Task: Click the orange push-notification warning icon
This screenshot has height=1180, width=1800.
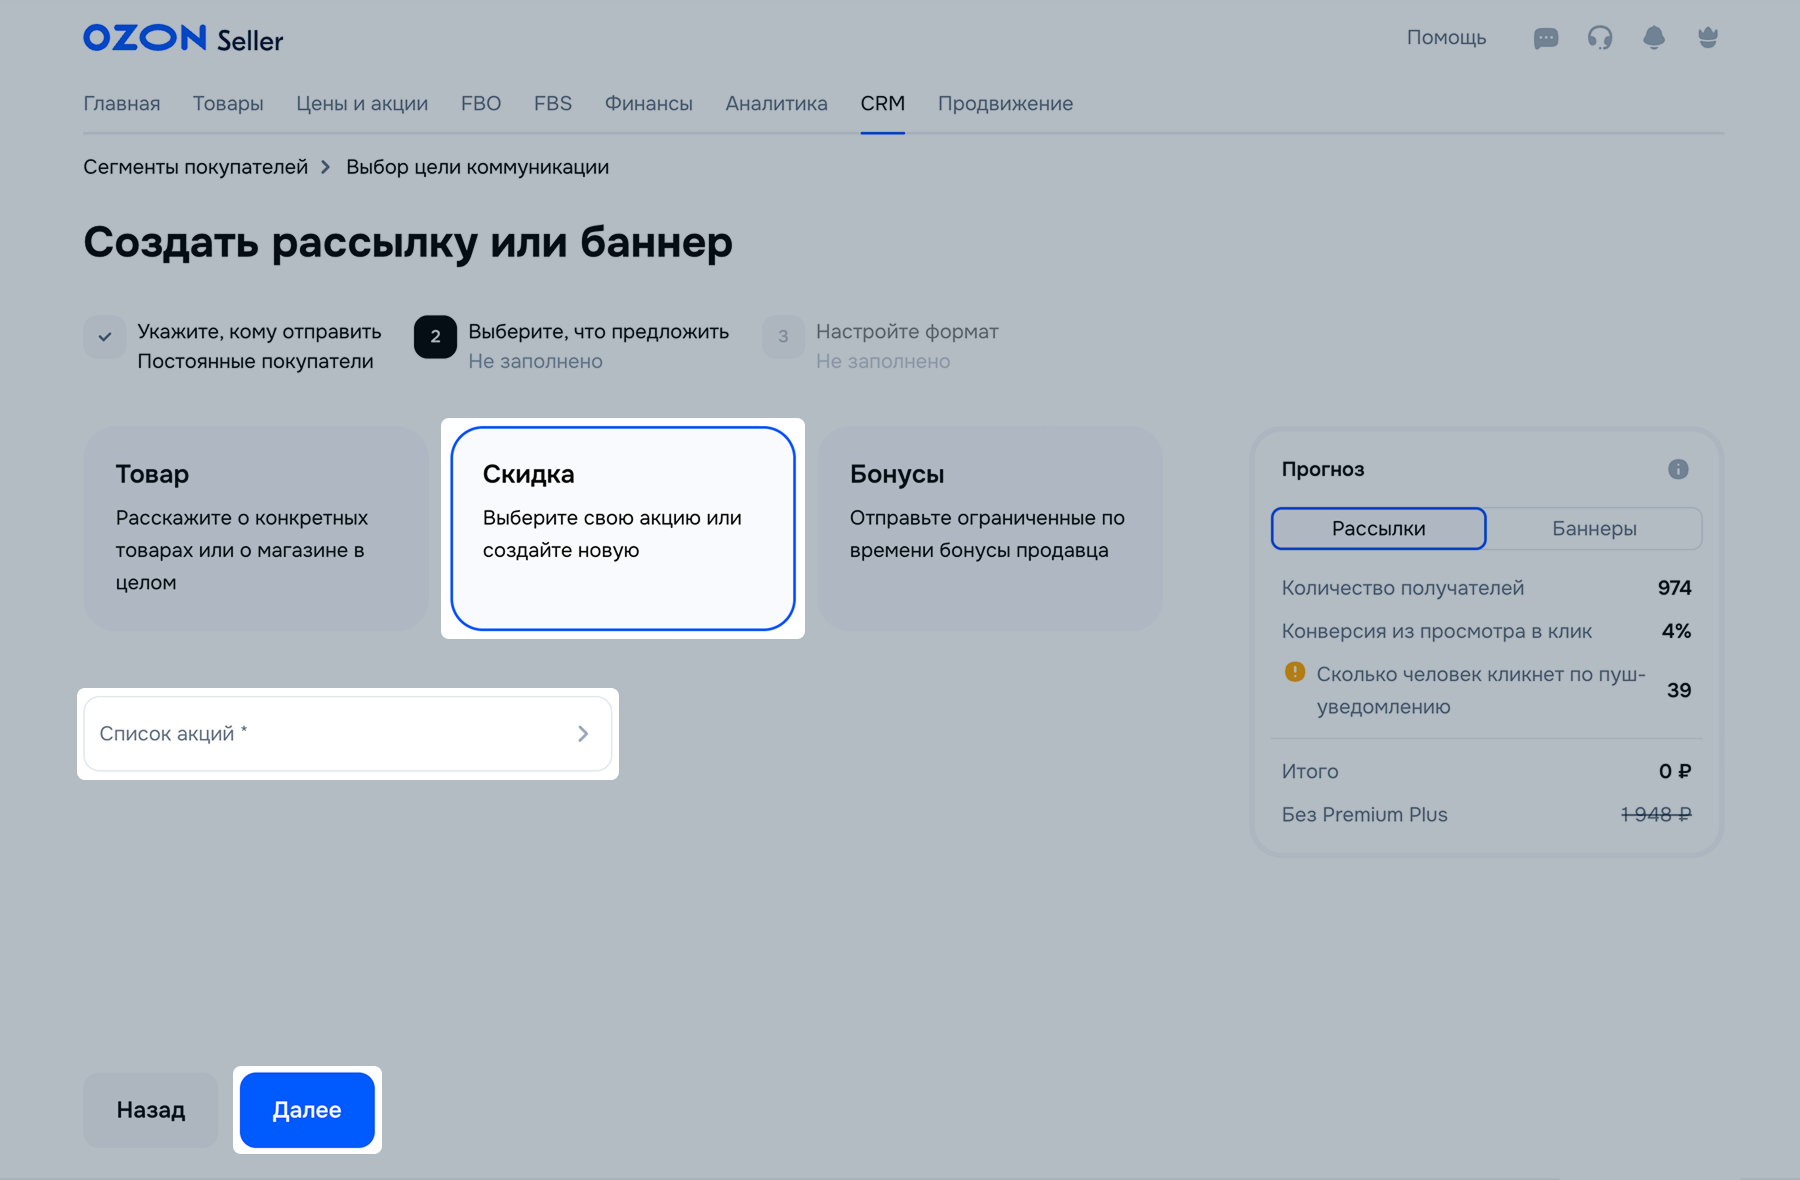Action: point(1294,672)
